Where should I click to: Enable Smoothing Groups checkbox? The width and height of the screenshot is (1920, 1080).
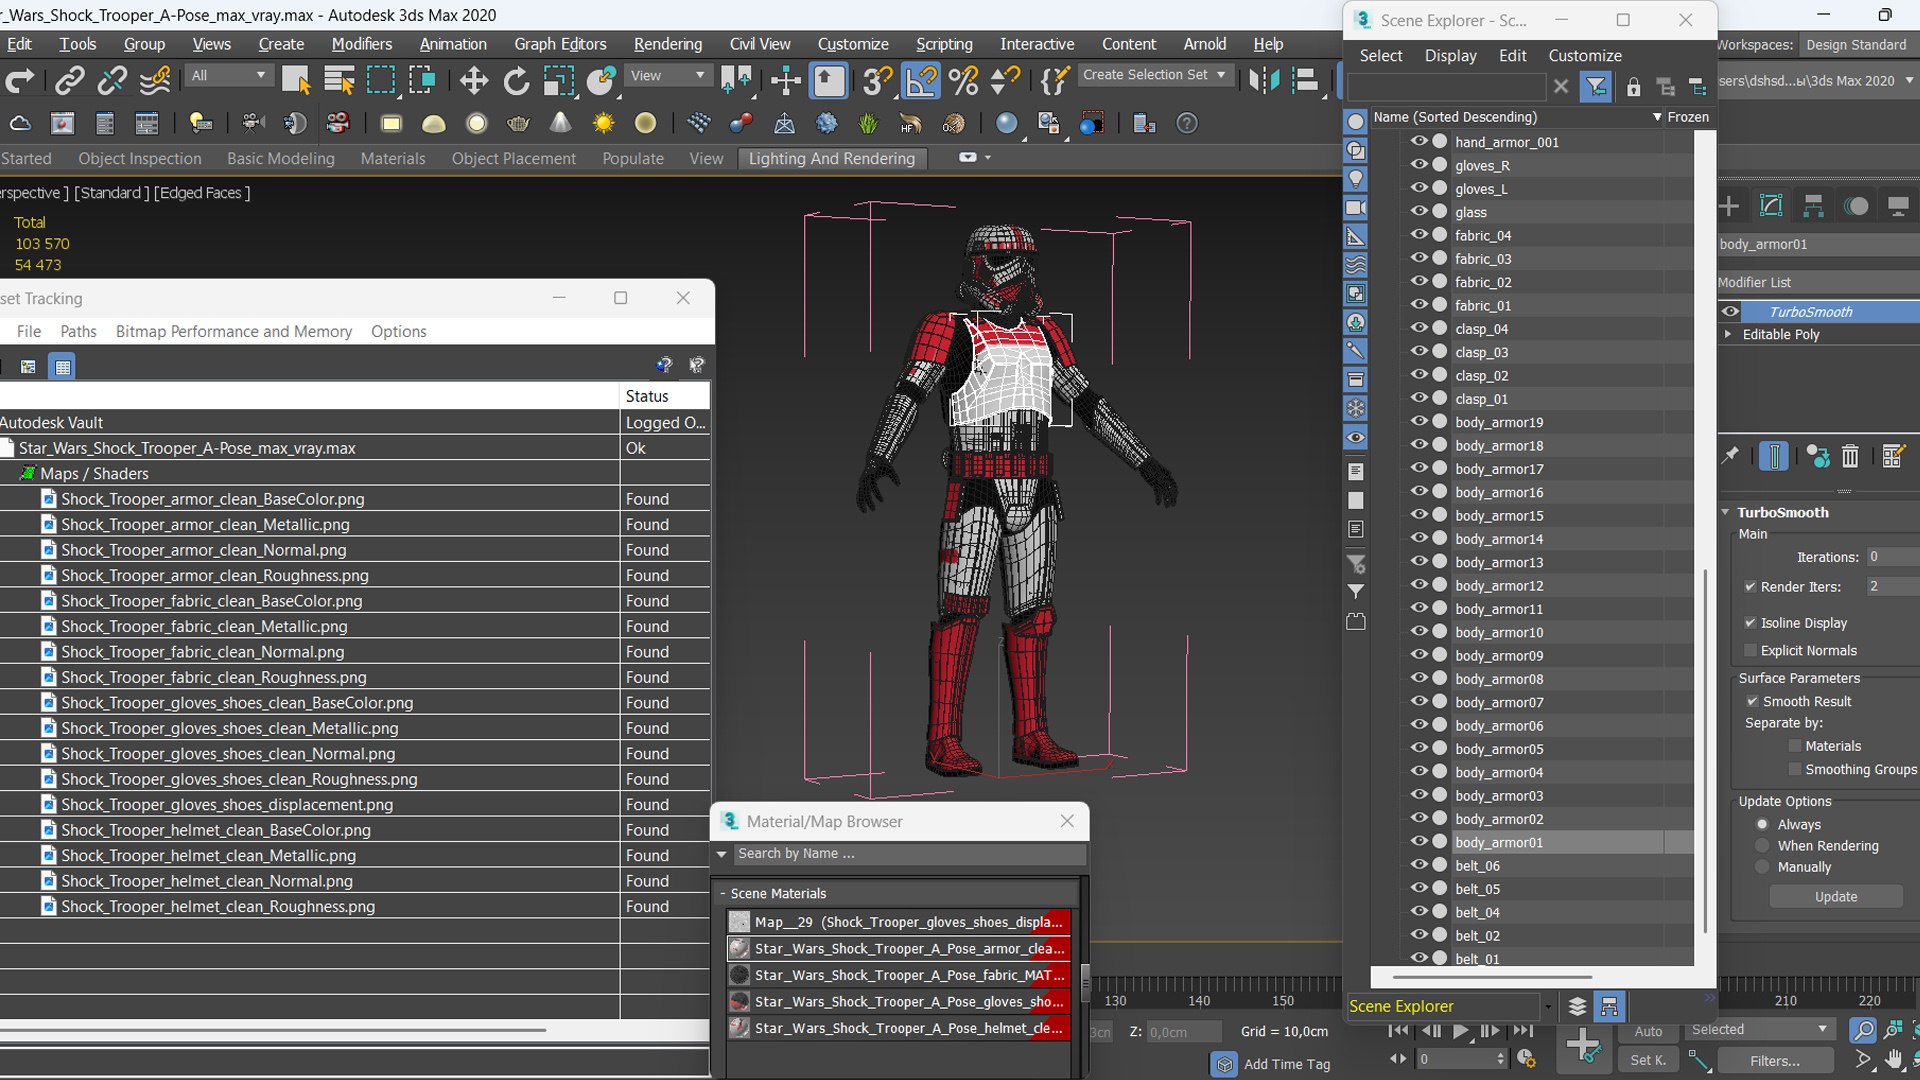click(1795, 770)
